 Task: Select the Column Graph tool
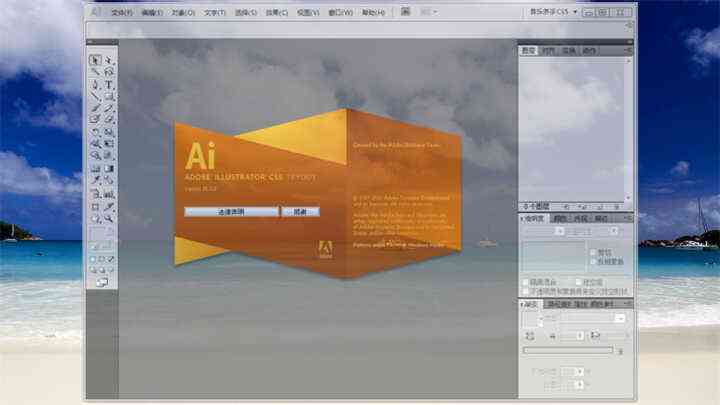tap(109, 194)
